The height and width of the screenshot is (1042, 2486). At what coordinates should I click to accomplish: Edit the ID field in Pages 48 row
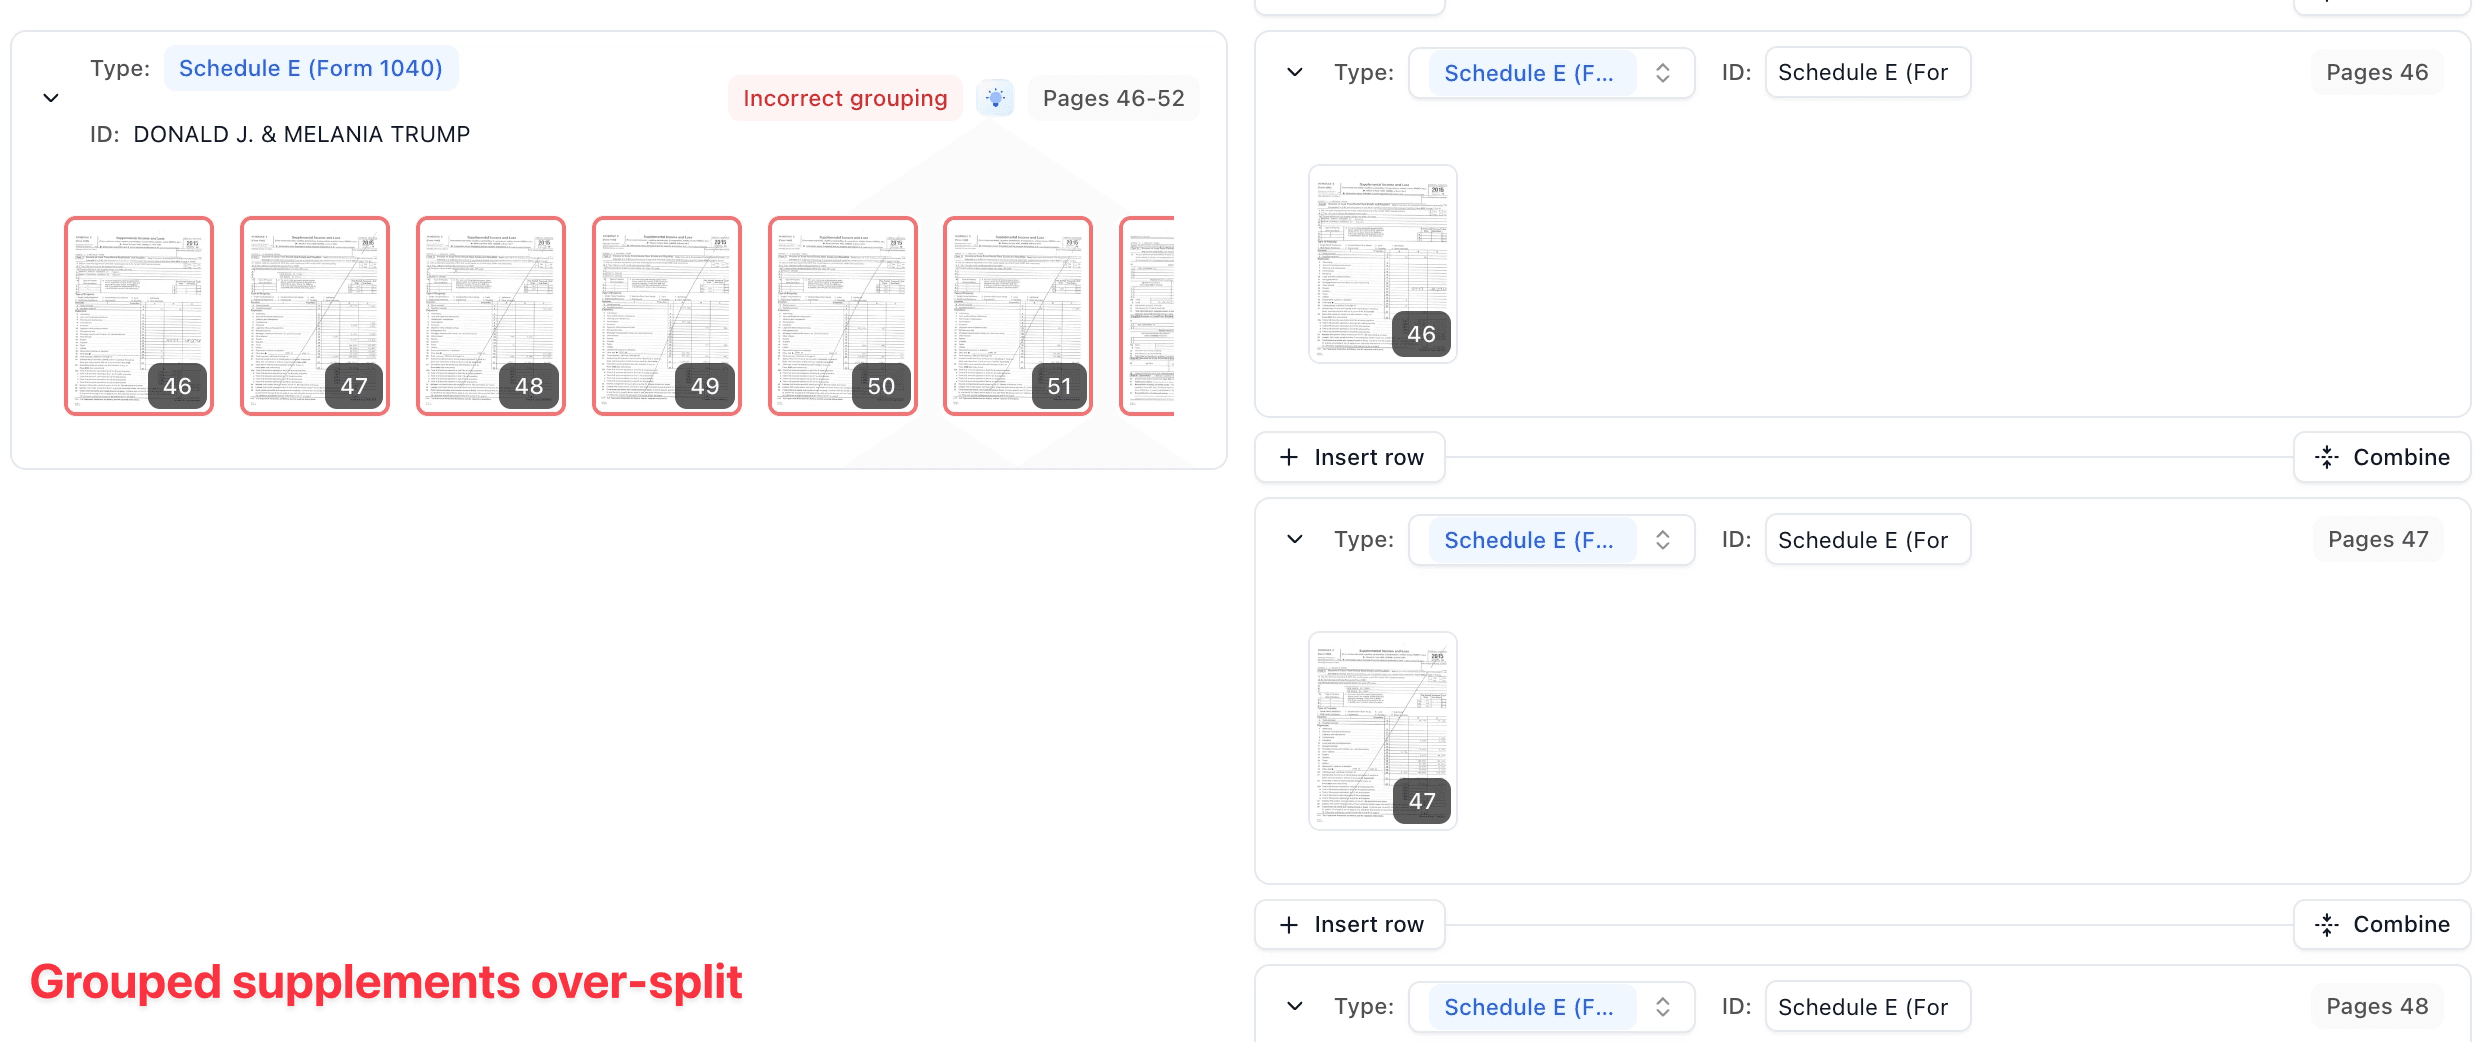(x=1867, y=1007)
